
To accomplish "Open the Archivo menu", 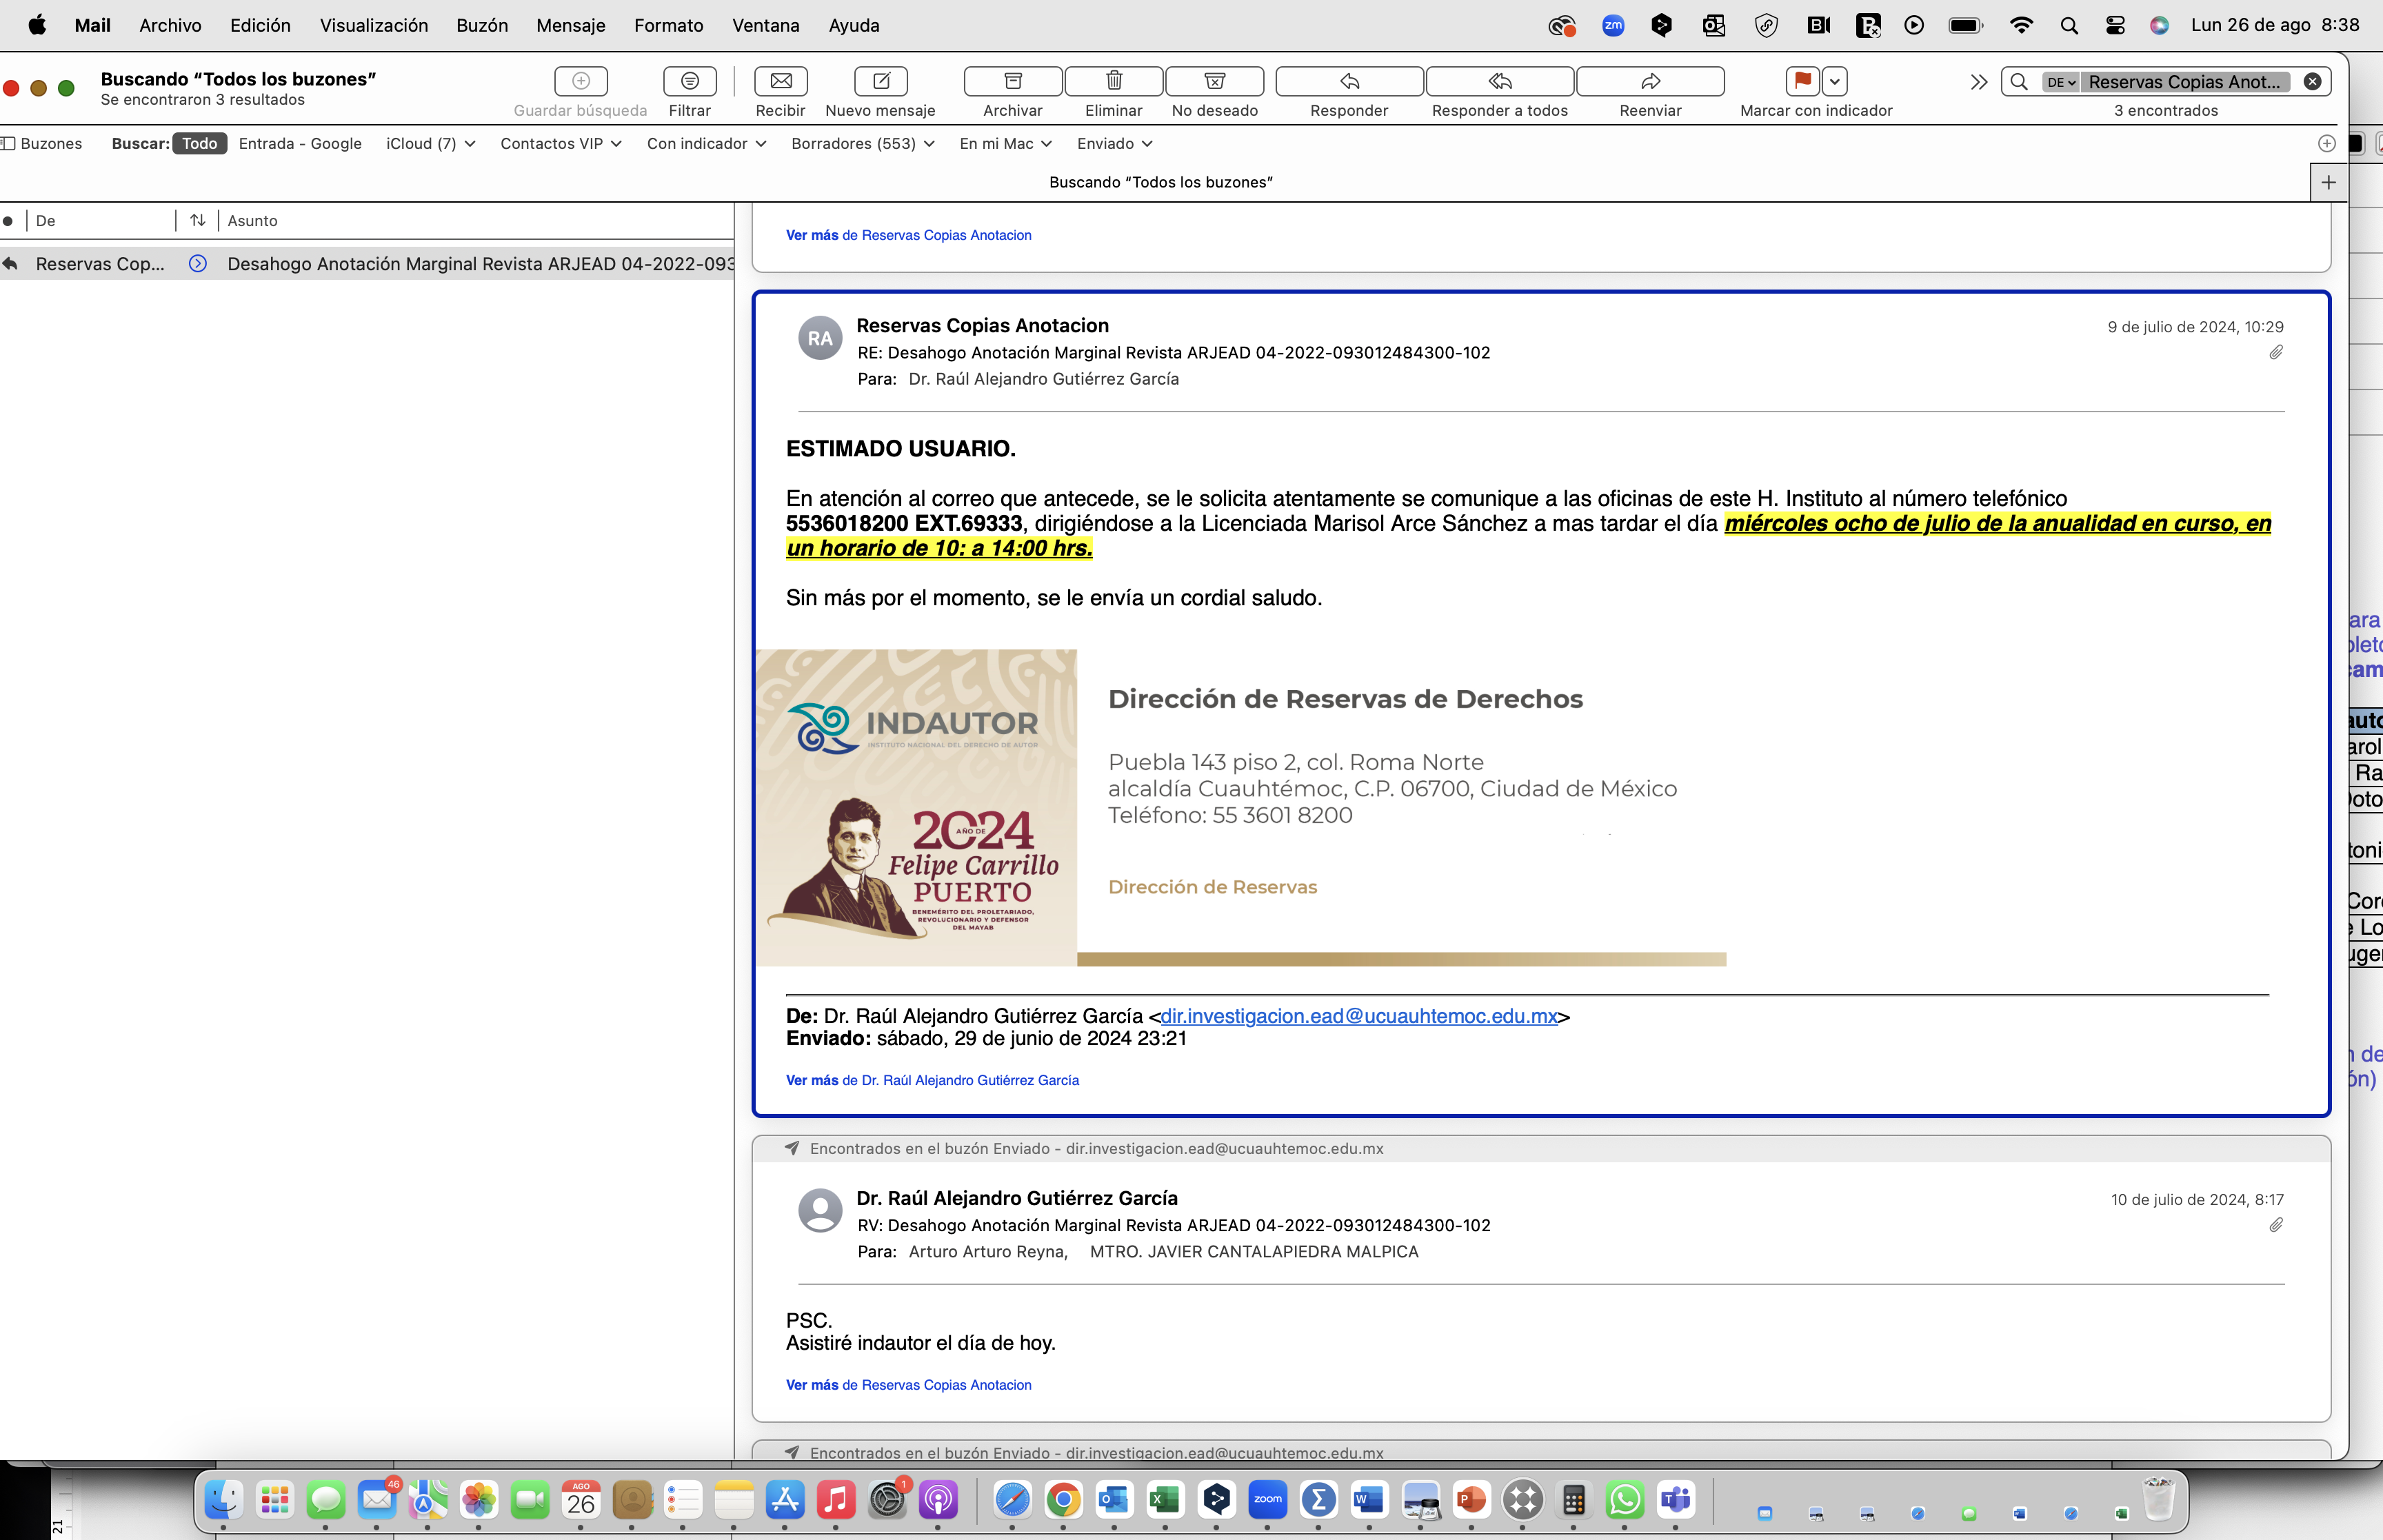I will click(x=170, y=25).
